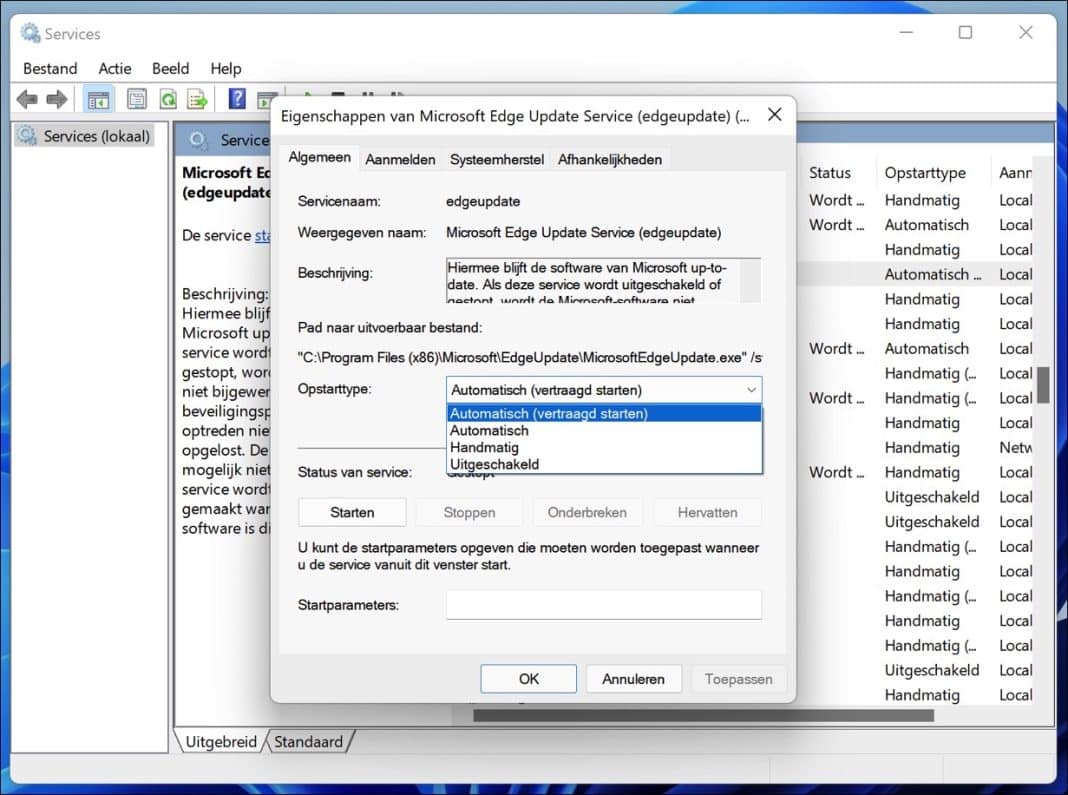Toggle the Show/Hide console tree icon
The image size is (1068, 795).
click(x=97, y=99)
